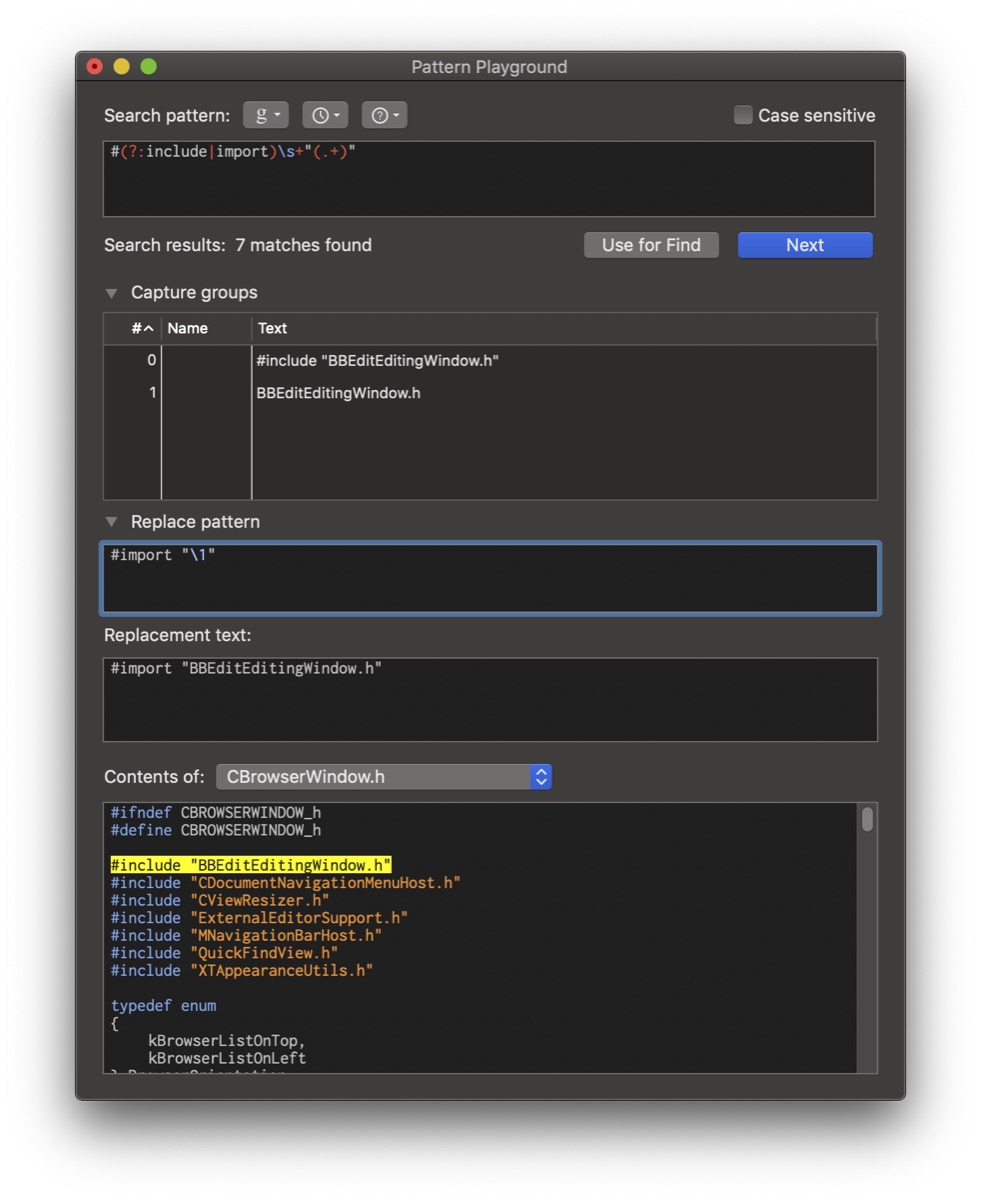
Task: Open the pattern help question-mark popup
Action: (x=384, y=115)
